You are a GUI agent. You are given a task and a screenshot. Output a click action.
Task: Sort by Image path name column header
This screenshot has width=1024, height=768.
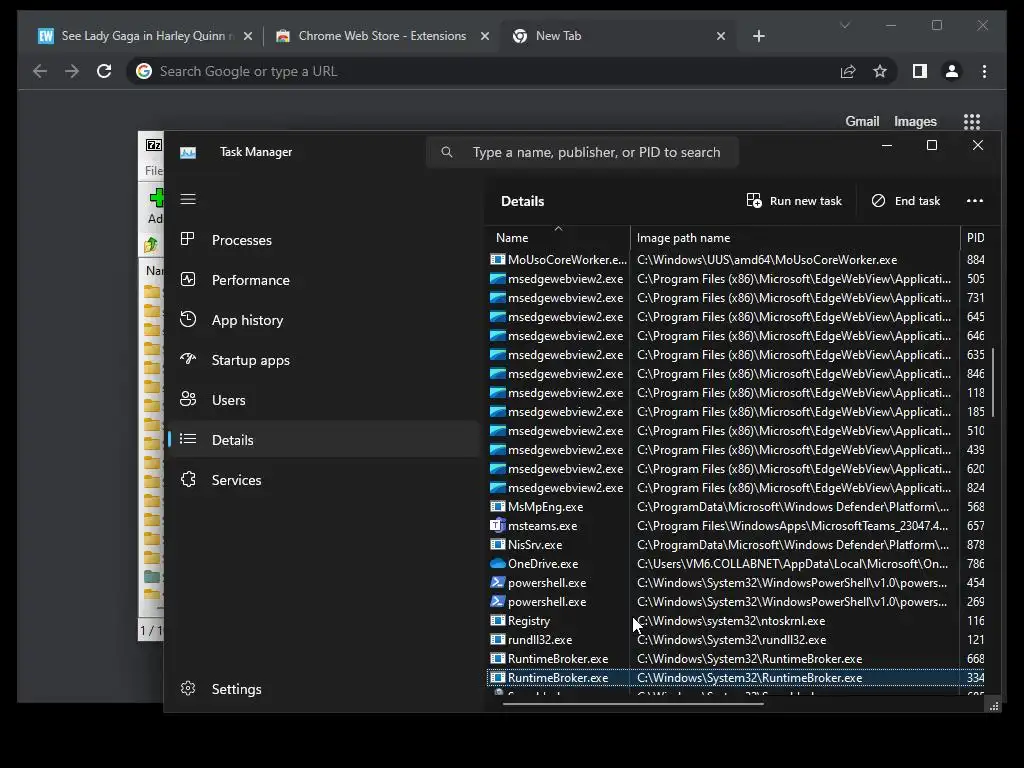(795, 238)
